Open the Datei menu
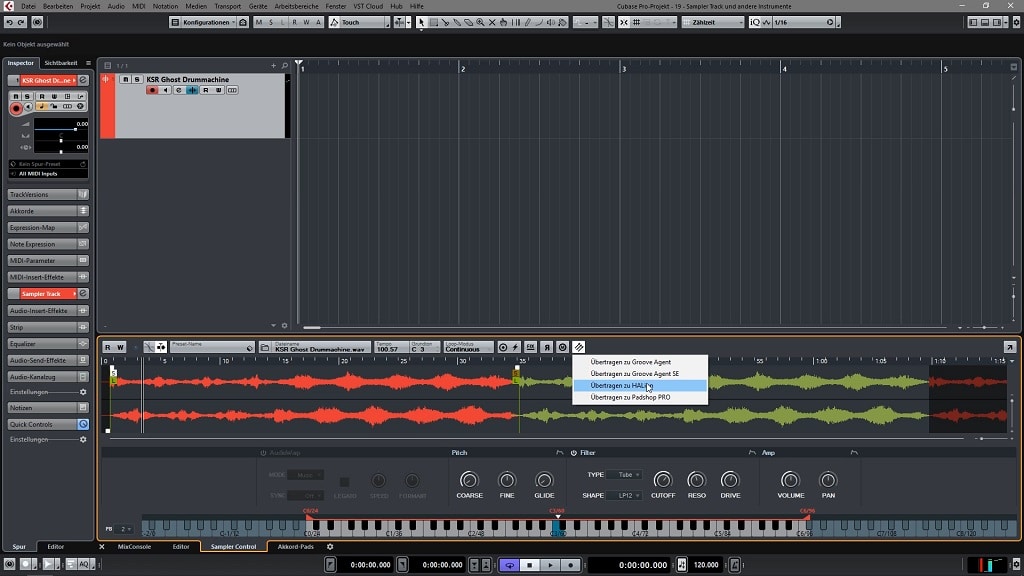This screenshot has width=1024, height=576. click(28, 7)
